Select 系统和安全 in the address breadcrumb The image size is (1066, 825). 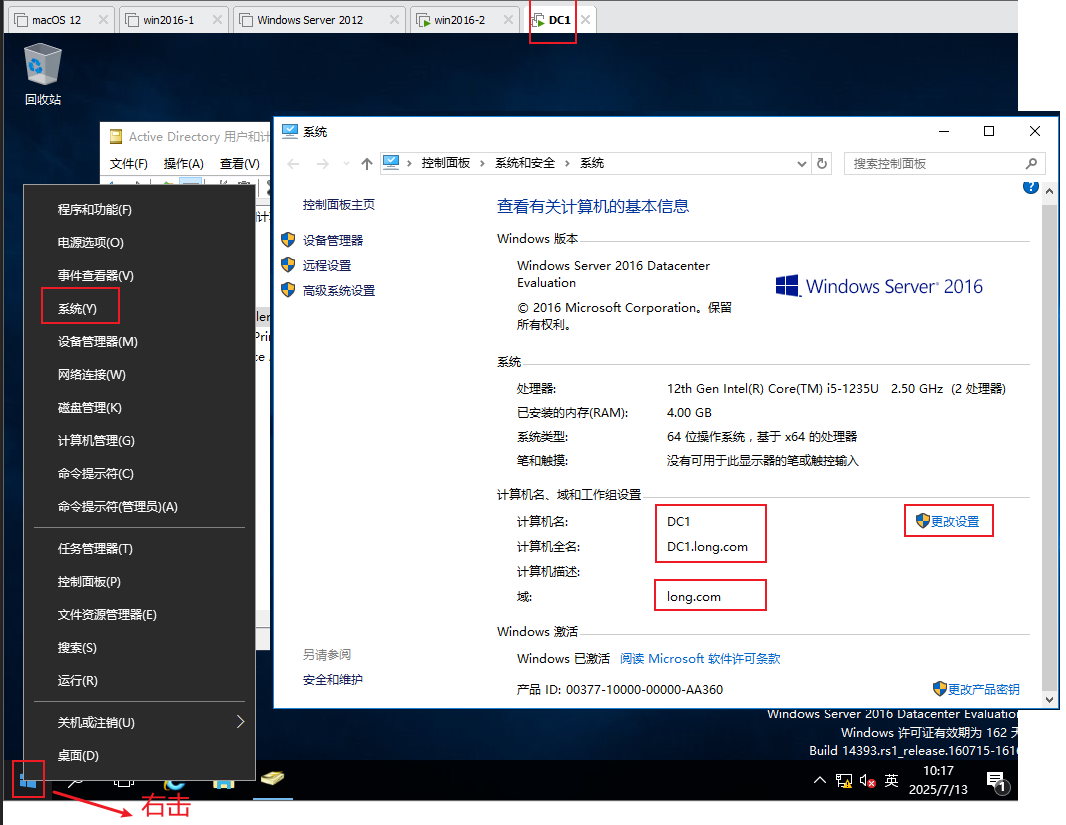[525, 163]
